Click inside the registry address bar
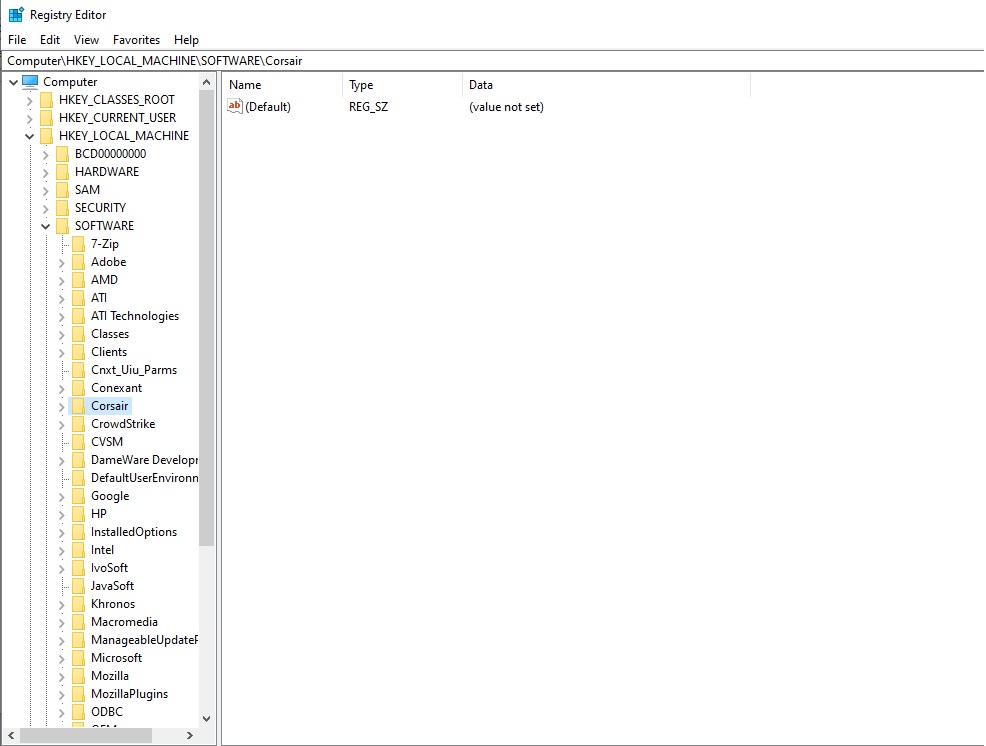 [400, 60]
